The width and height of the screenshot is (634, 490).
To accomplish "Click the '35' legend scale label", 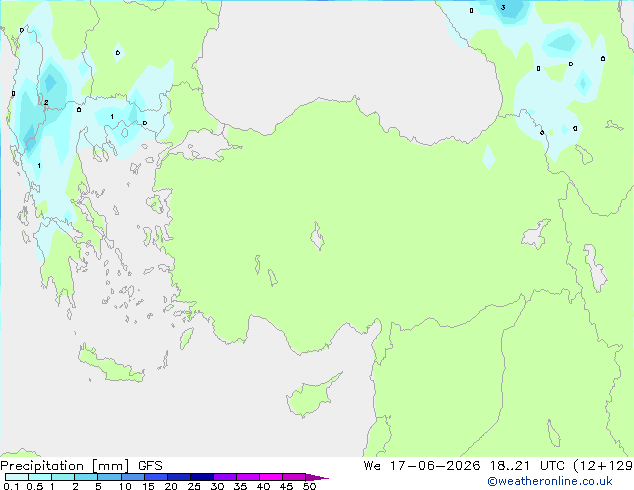I will [240, 486].
